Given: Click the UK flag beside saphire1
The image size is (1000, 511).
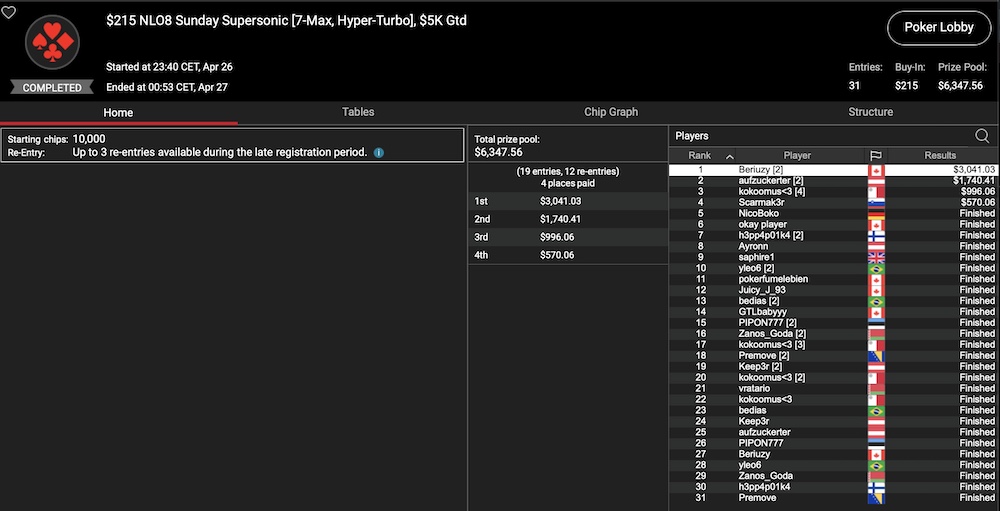Looking at the screenshot, I should 875,257.
